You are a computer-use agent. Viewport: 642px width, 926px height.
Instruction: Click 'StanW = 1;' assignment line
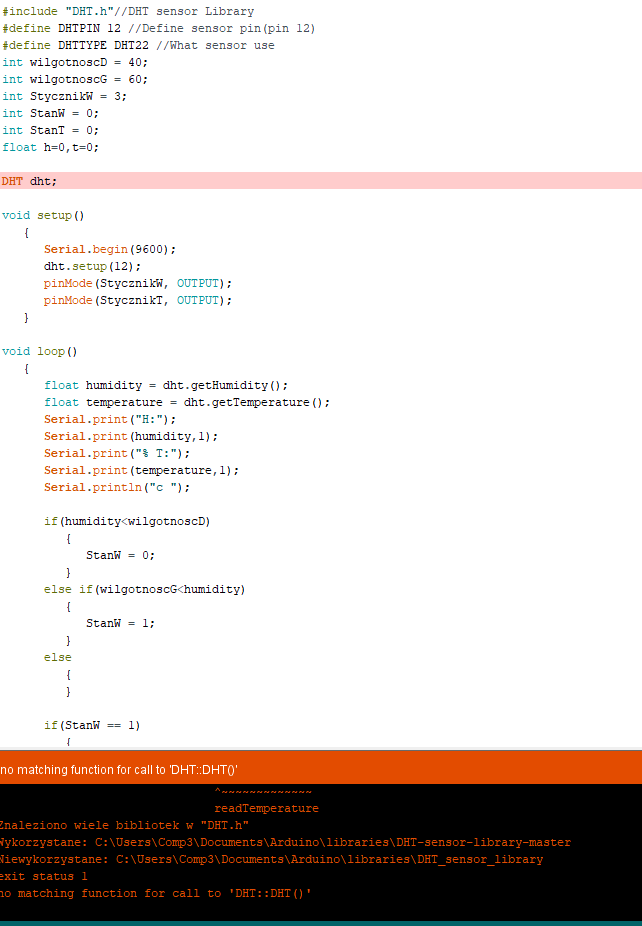120,624
